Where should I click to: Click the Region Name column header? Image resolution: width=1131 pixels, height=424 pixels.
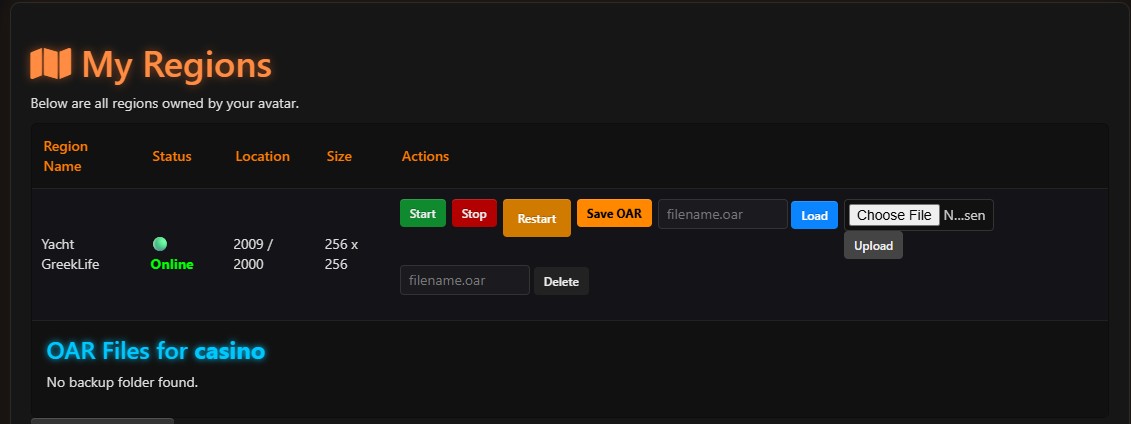click(66, 156)
